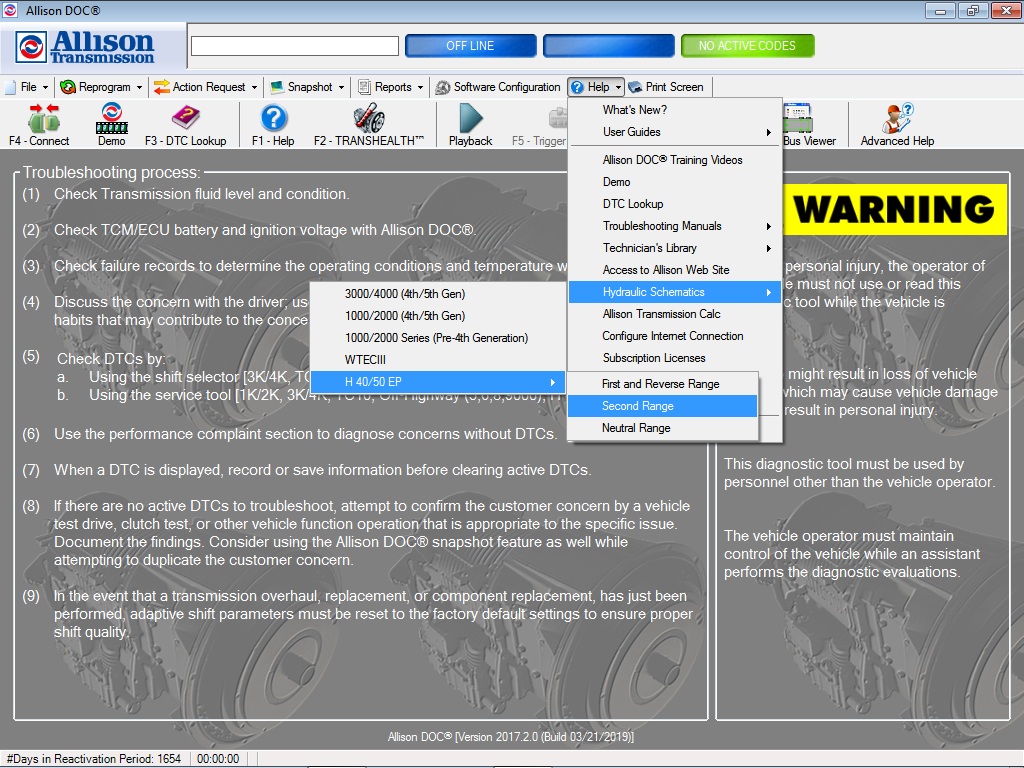Click the 00:00:00 timer in status bar
This screenshot has height=768, width=1024.
click(x=218, y=759)
